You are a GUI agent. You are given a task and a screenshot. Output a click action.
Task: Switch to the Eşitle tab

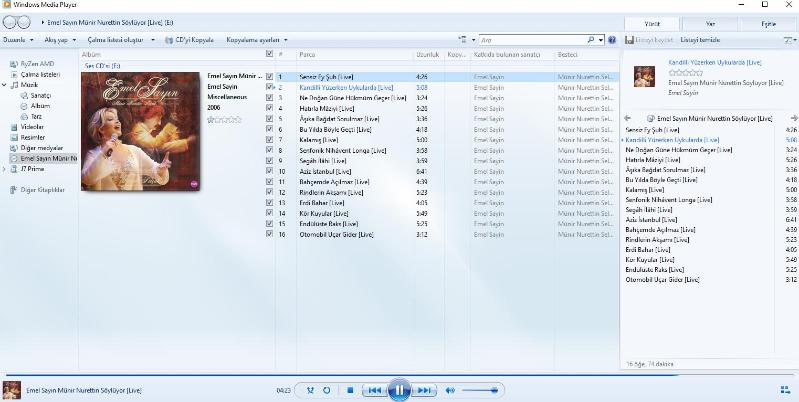(x=769, y=24)
